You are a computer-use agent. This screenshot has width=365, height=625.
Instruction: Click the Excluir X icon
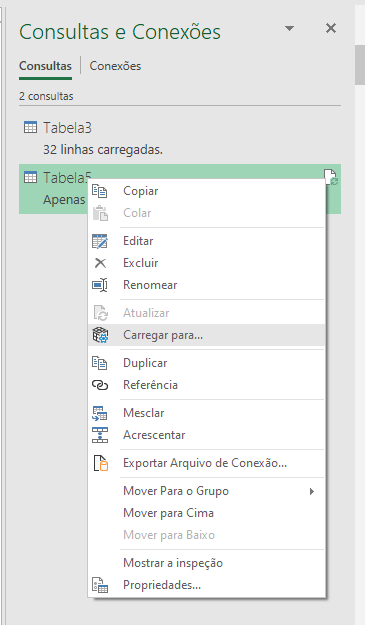[x=100, y=263]
